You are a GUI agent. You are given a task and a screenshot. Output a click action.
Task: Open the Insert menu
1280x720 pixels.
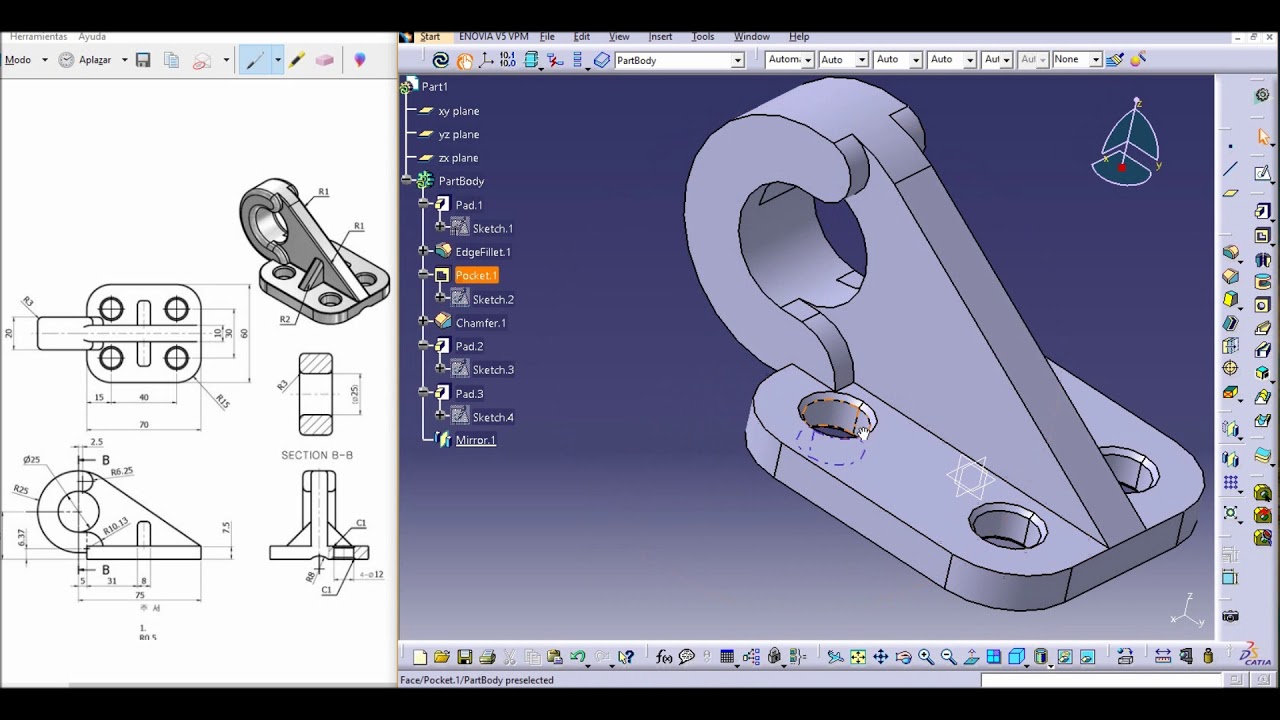[660, 36]
